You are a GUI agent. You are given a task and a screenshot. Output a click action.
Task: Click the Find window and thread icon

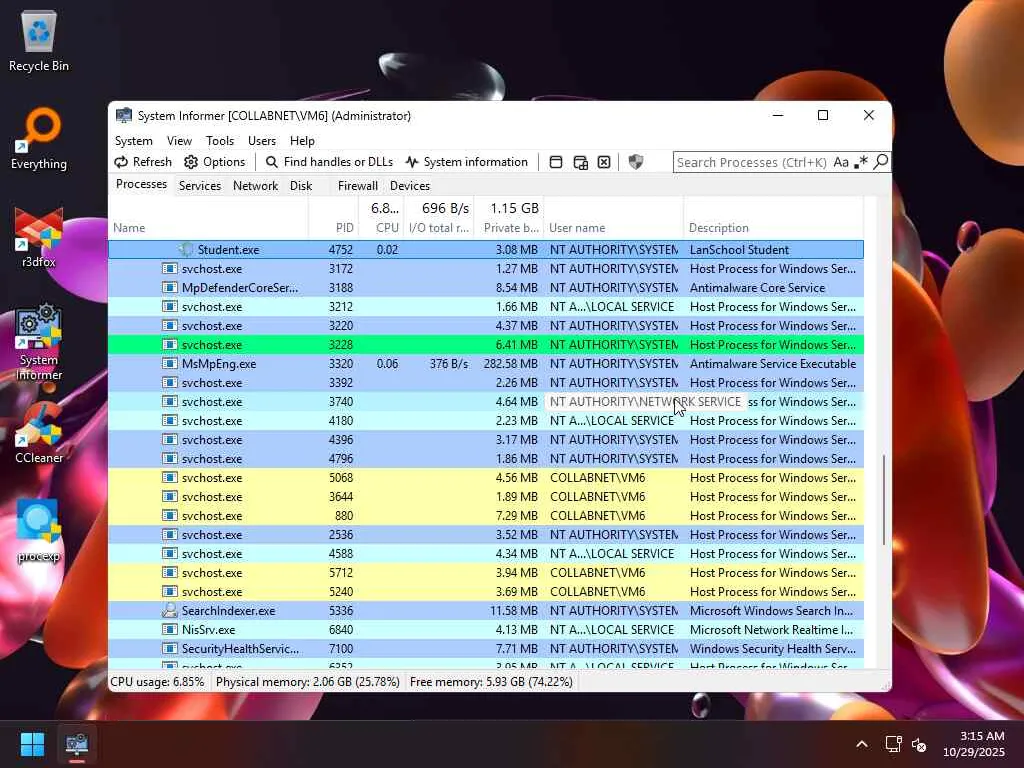coord(581,162)
